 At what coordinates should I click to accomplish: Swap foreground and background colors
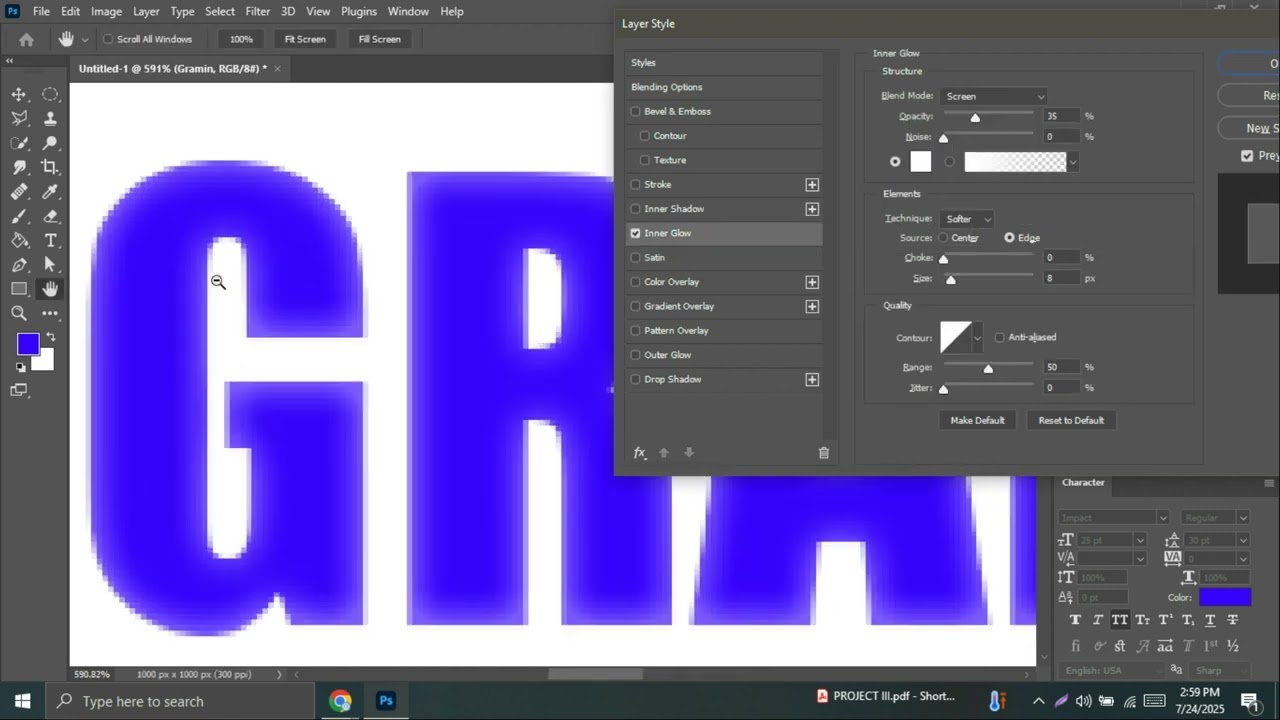pos(51,337)
